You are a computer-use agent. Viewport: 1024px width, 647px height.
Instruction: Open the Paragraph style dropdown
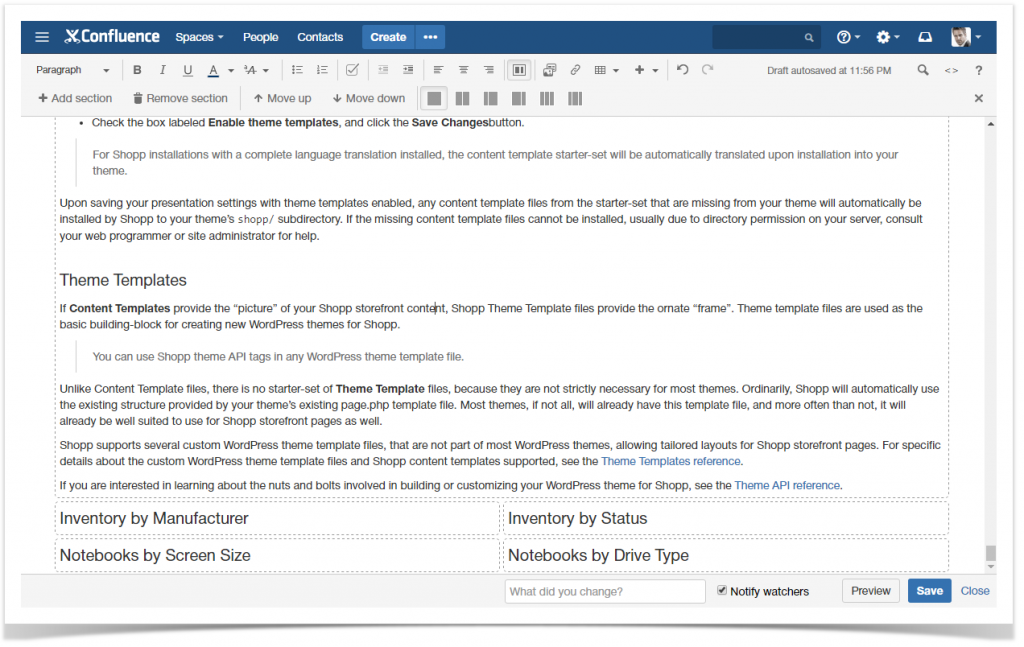(70, 69)
